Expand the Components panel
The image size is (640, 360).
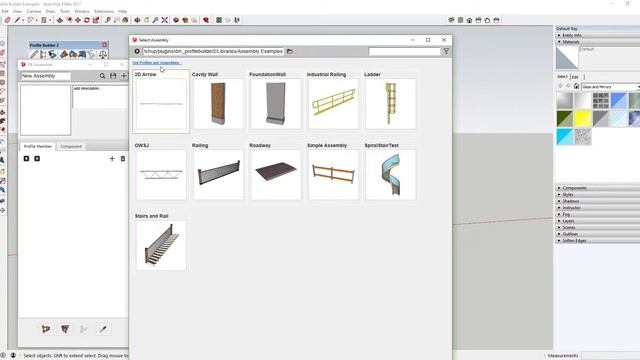tap(598, 188)
